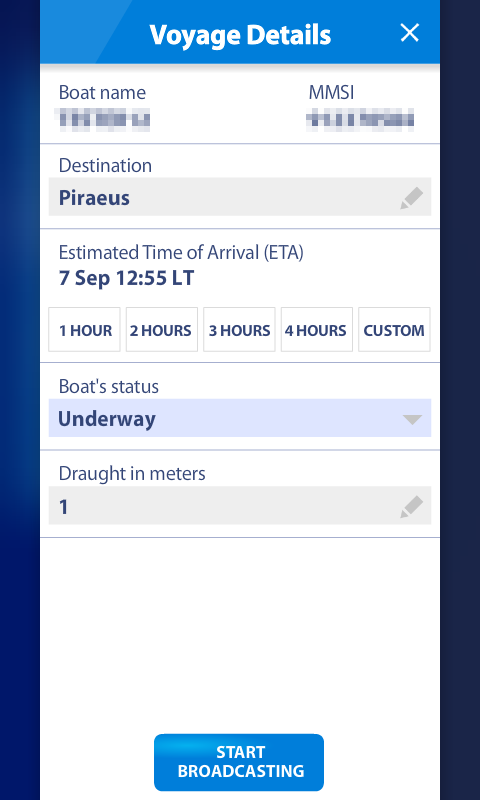Set ETA to 3 HOURS

(239, 330)
